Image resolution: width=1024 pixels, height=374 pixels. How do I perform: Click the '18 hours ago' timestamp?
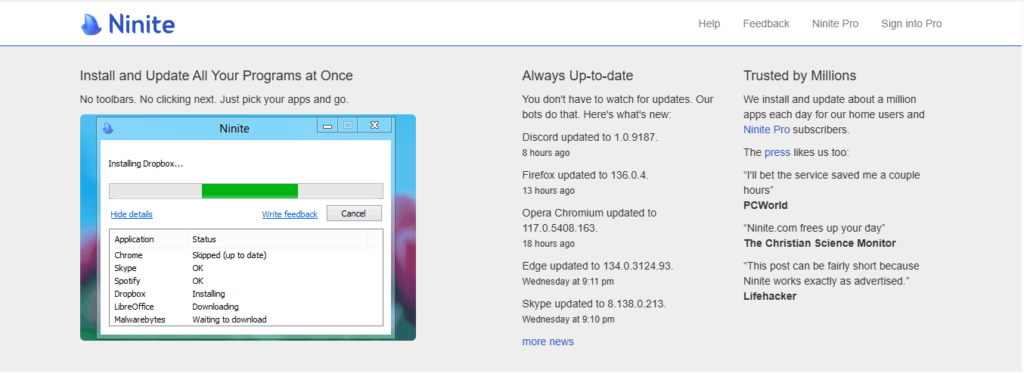549,243
